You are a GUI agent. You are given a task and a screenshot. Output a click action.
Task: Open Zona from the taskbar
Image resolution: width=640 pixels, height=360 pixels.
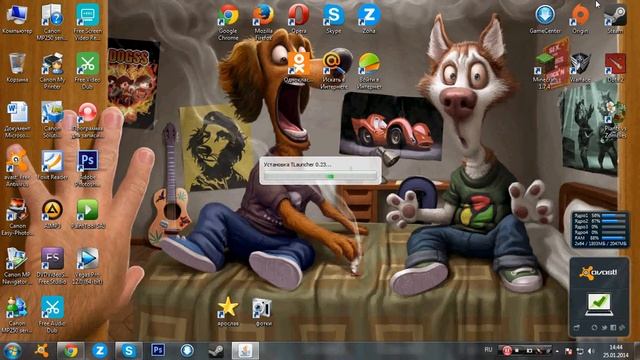(x=100, y=351)
